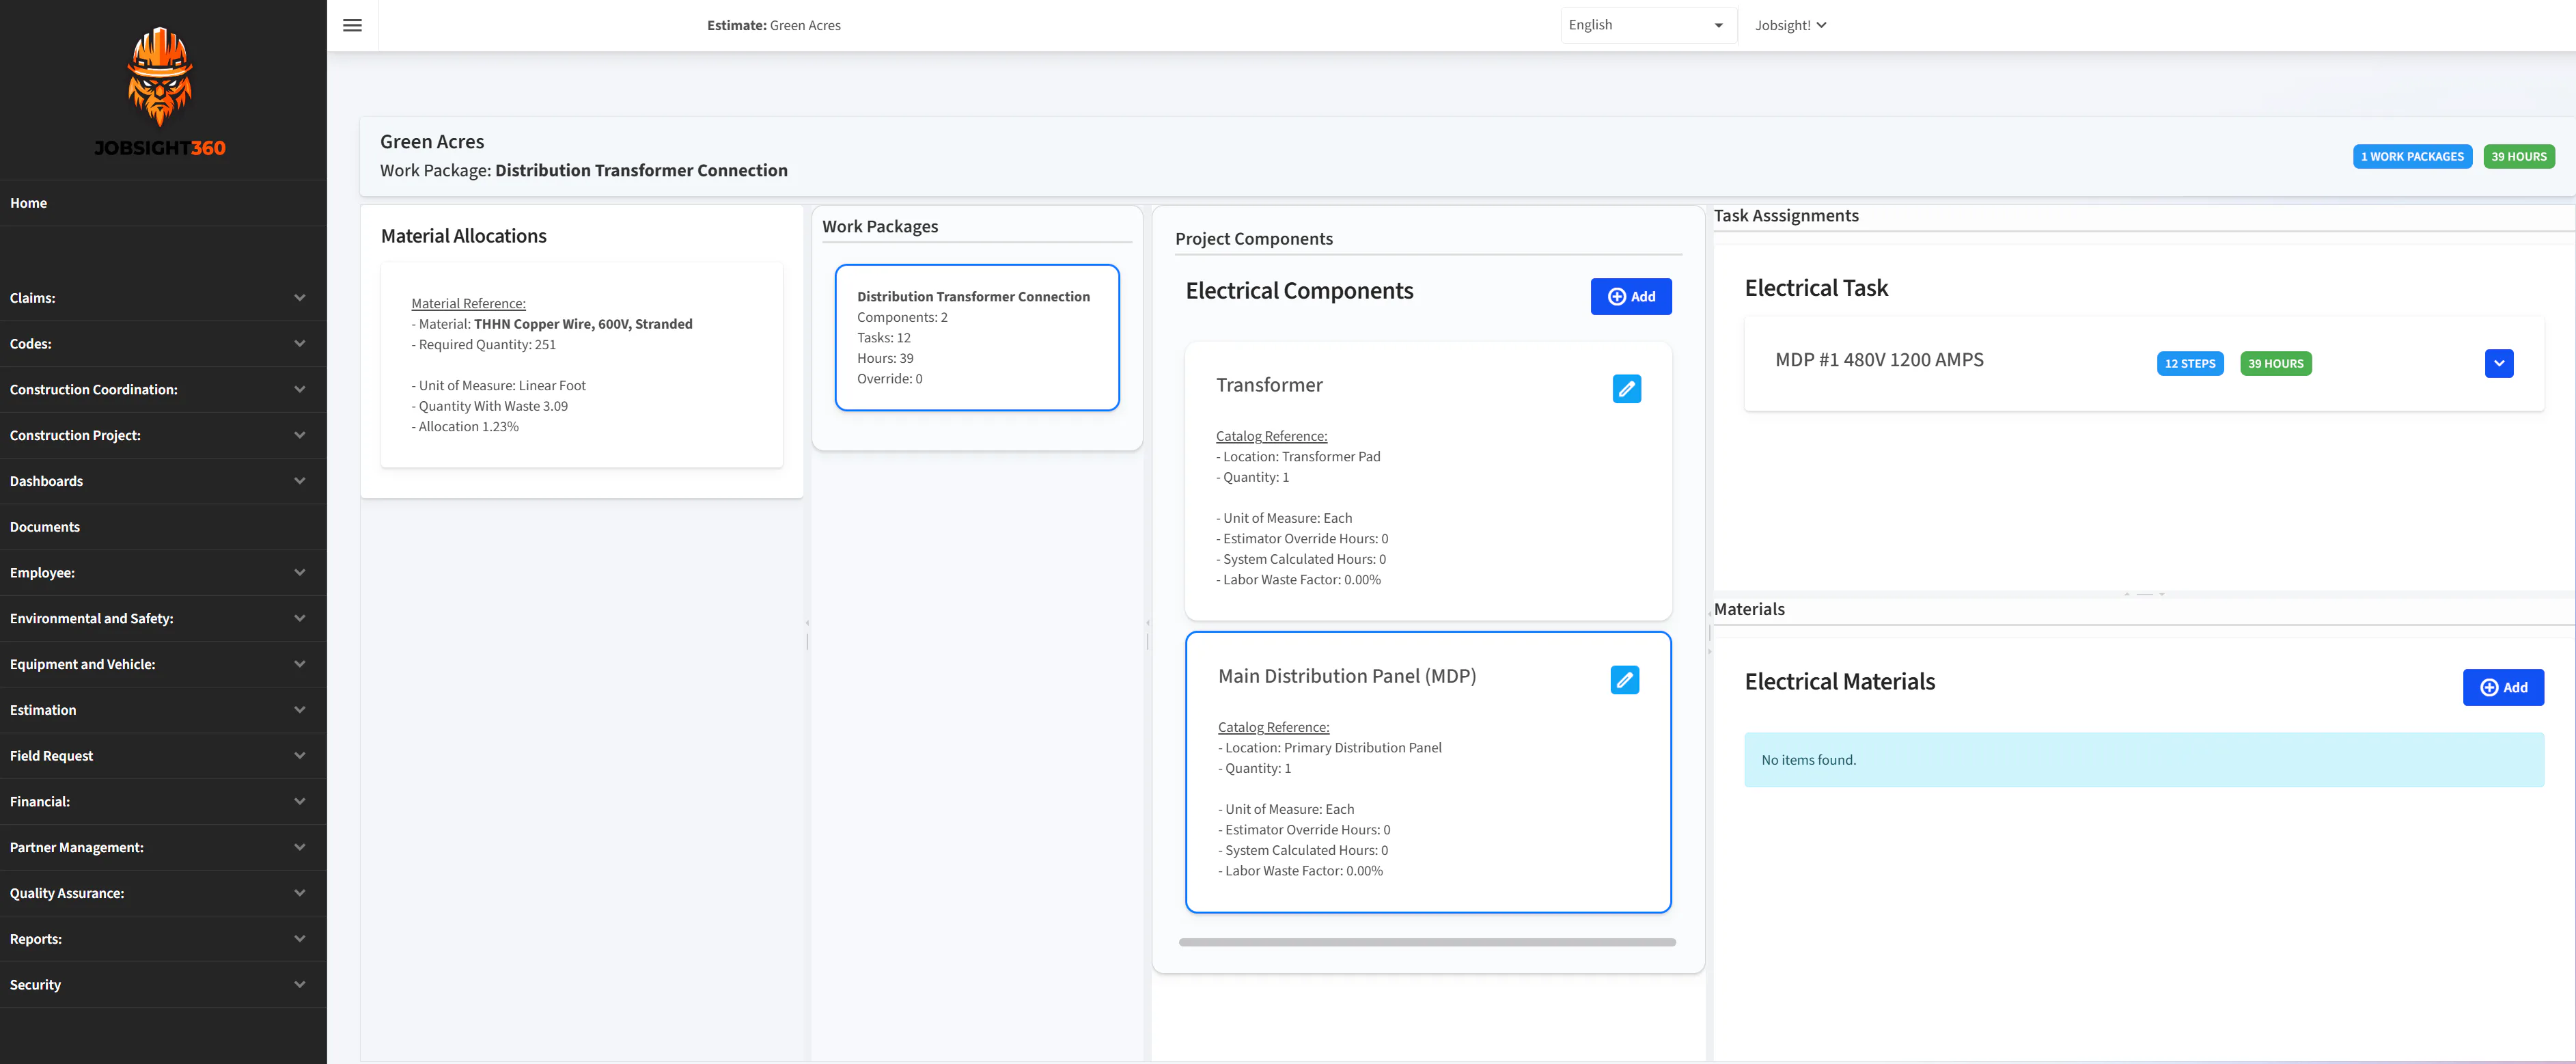Toggle the hamburger sidebar menu
The image size is (2576, 1064).
[x=352, y=25]
